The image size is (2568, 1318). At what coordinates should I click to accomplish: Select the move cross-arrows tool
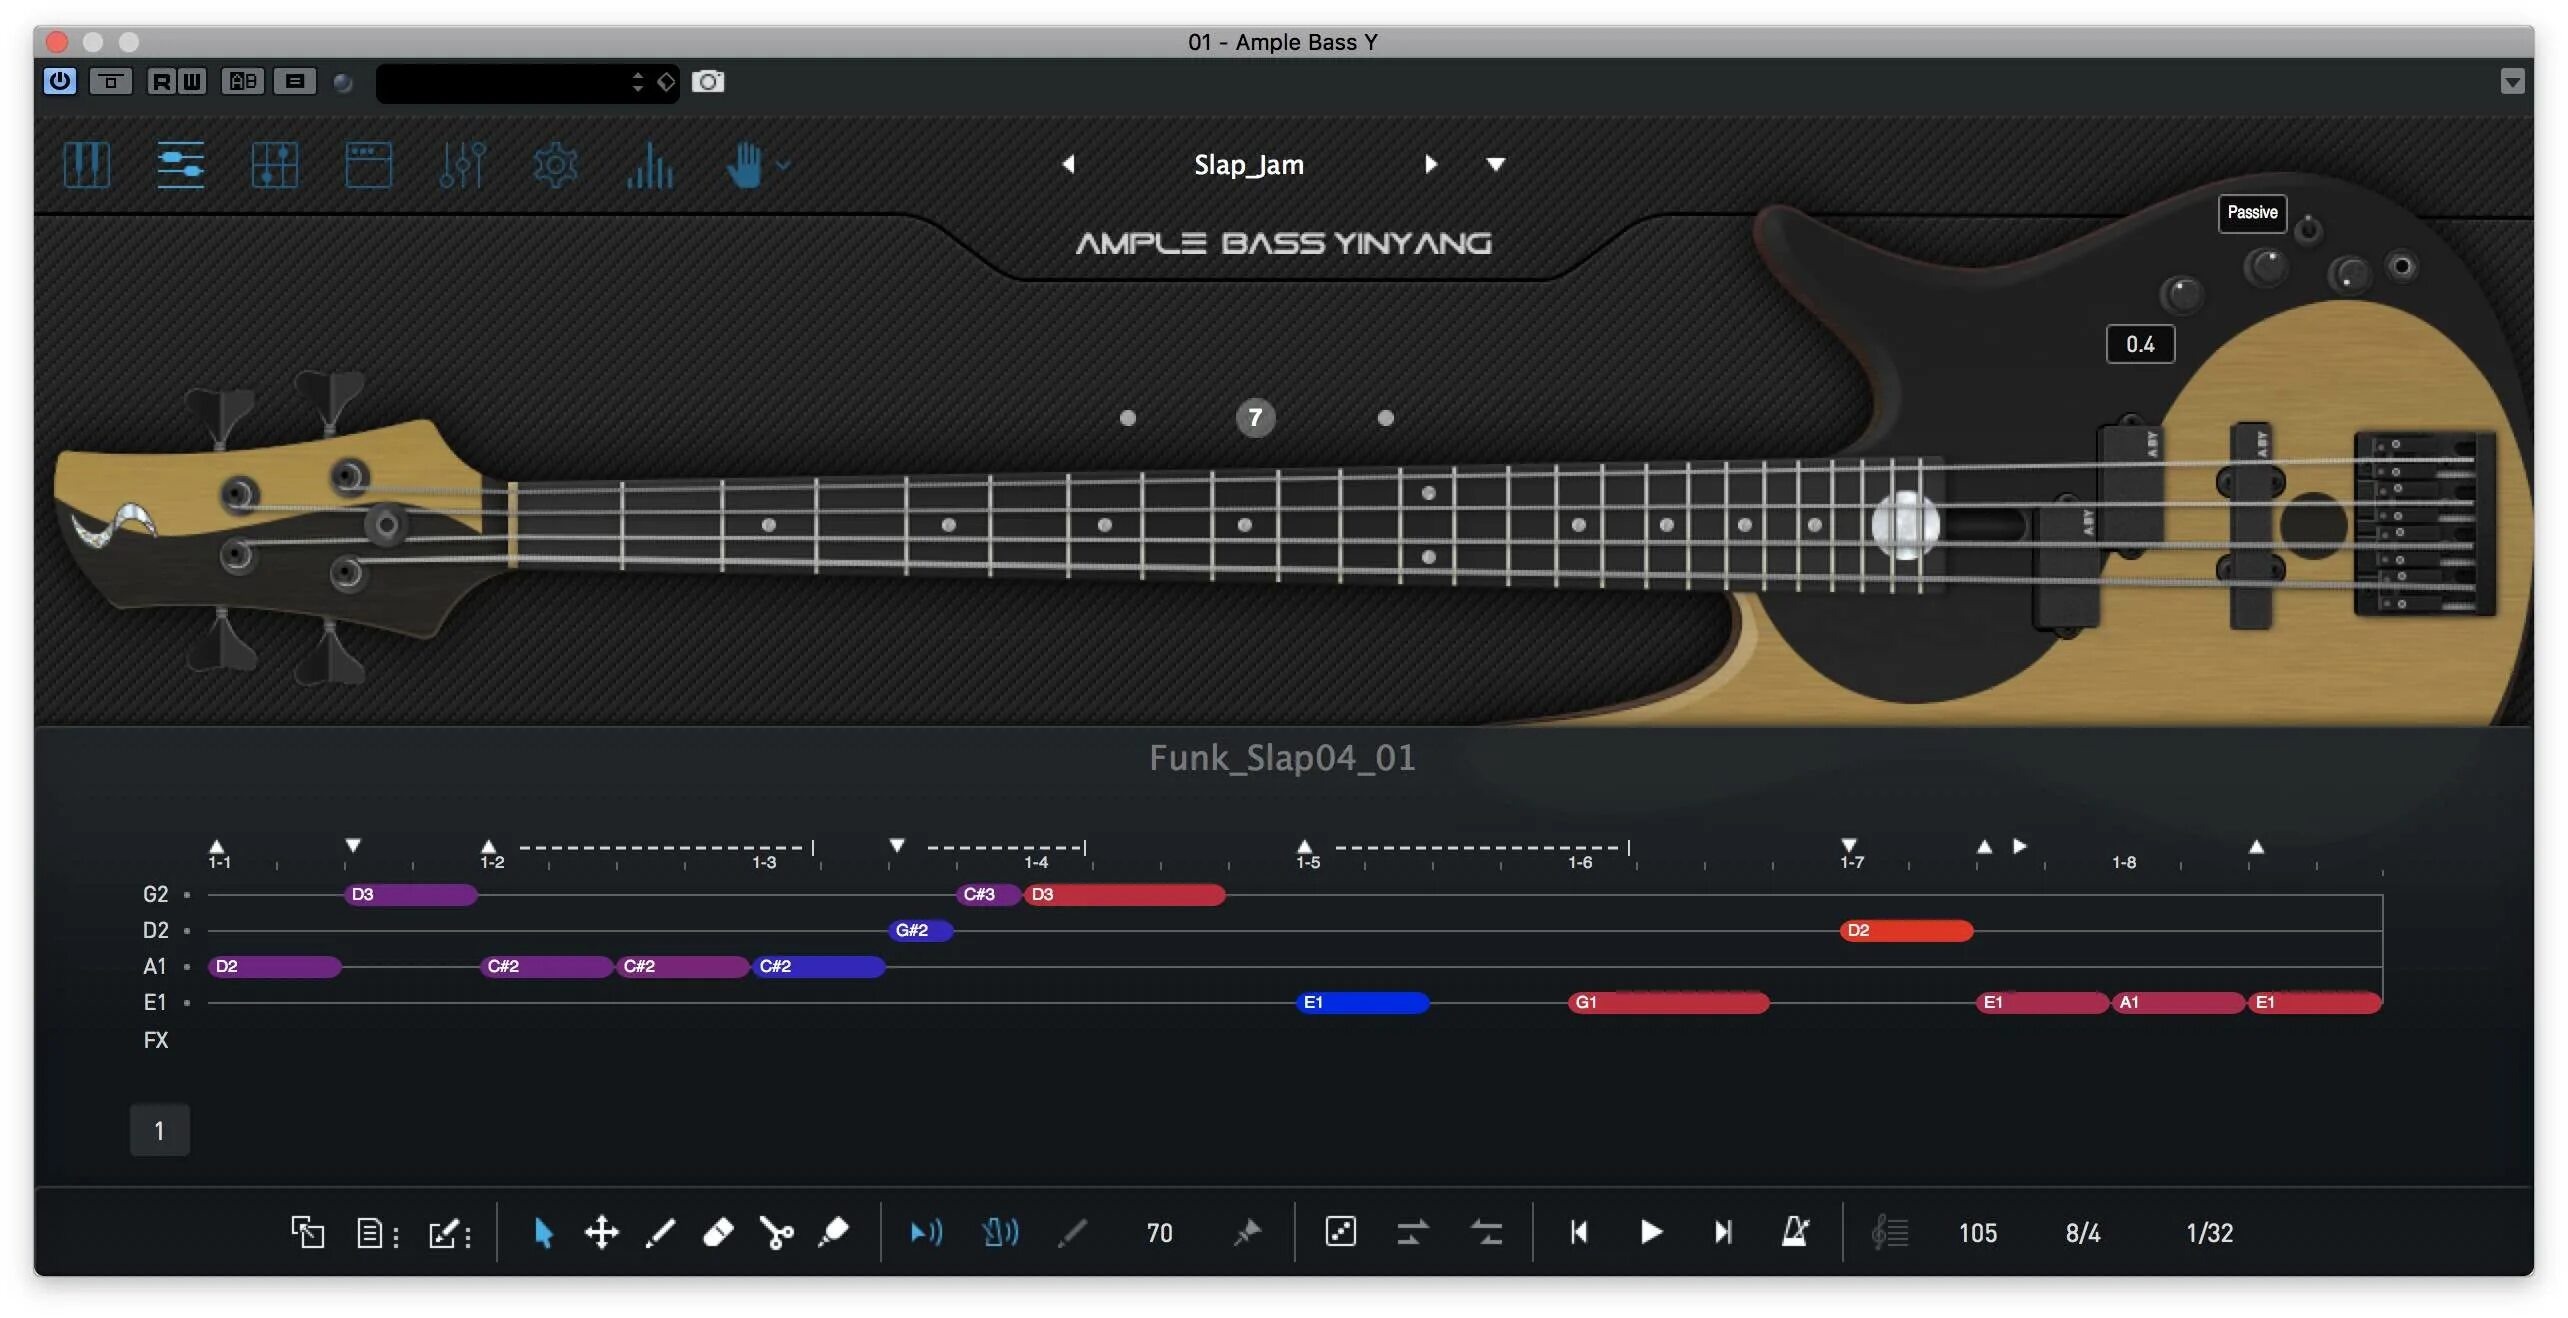coord(601,1232)
